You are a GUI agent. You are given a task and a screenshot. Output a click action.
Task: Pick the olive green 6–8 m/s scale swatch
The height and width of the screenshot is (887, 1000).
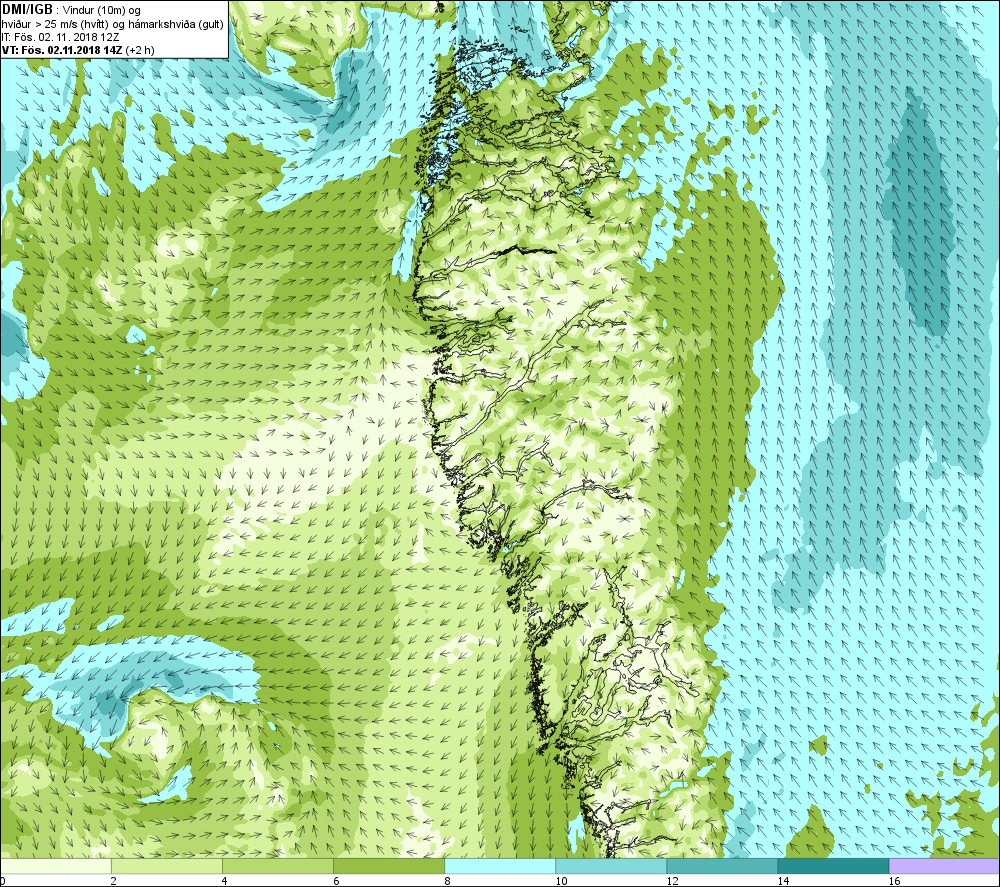[388, 866]
